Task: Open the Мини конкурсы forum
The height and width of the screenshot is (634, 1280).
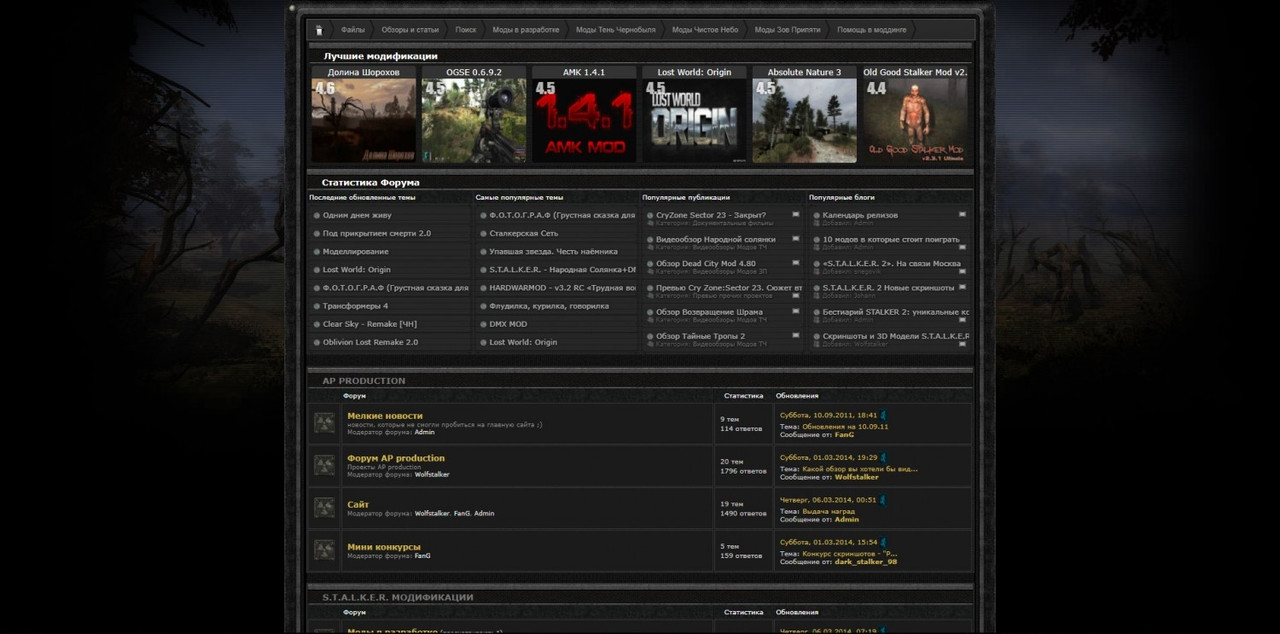Action: (x=384, y=547)
